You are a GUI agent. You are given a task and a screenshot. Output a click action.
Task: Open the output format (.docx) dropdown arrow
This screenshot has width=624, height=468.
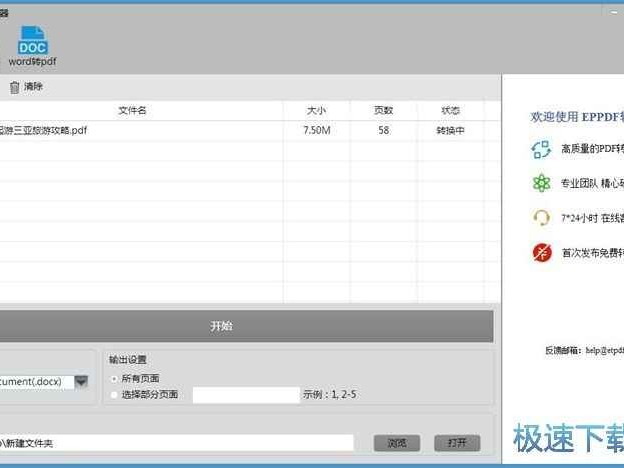tap(81, 381)
